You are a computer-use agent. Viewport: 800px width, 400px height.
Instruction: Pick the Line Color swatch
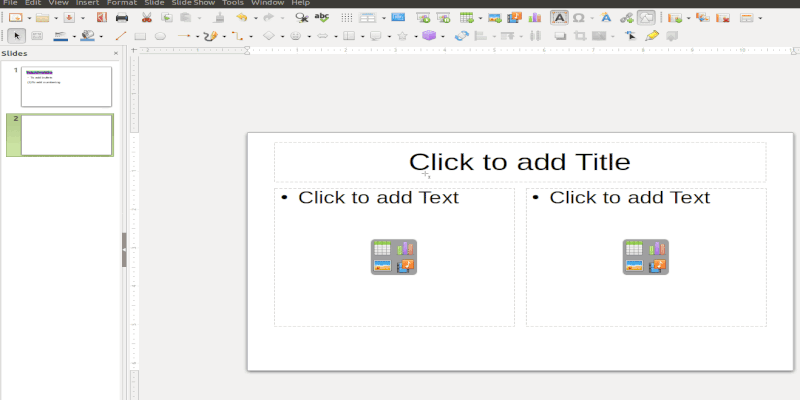pyautogui.click(x=61, y=36)
